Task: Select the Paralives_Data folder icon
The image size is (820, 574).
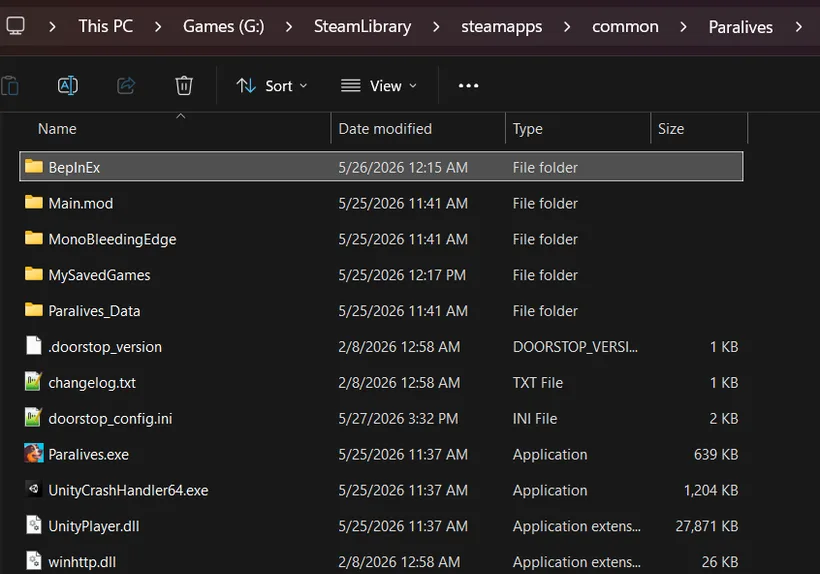Action: [x=34, y=310]
